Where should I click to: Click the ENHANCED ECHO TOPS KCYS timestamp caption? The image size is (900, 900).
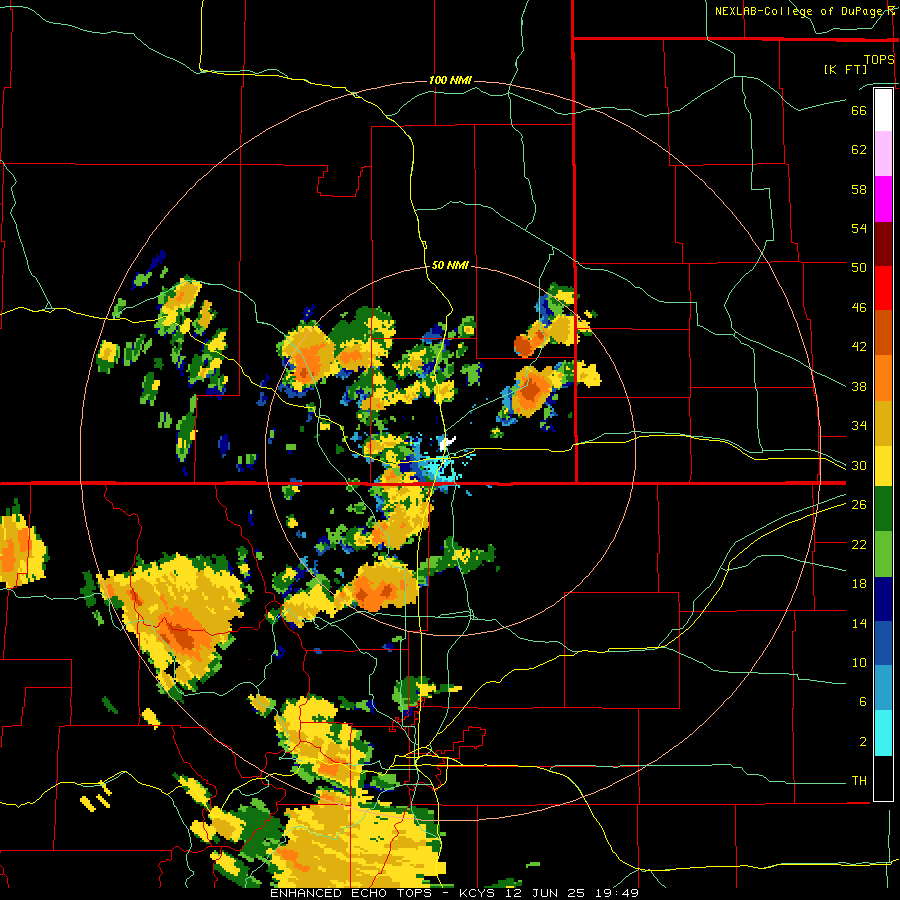(x=454, y=893)
